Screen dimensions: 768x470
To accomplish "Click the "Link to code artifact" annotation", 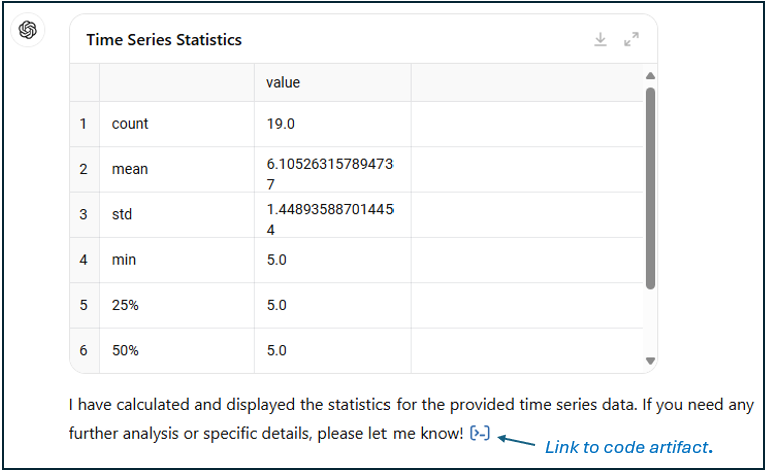I will (629, 447).
